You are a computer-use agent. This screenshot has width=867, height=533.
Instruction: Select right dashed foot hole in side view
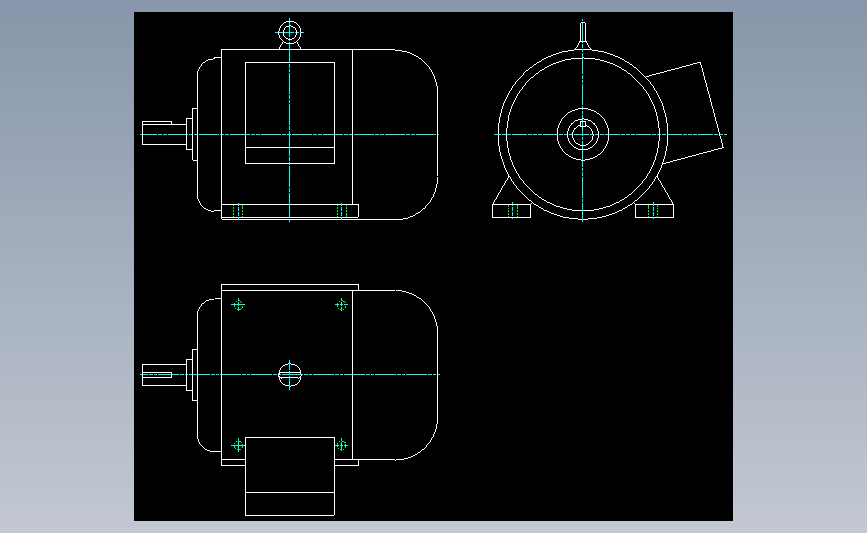[341, 211]
